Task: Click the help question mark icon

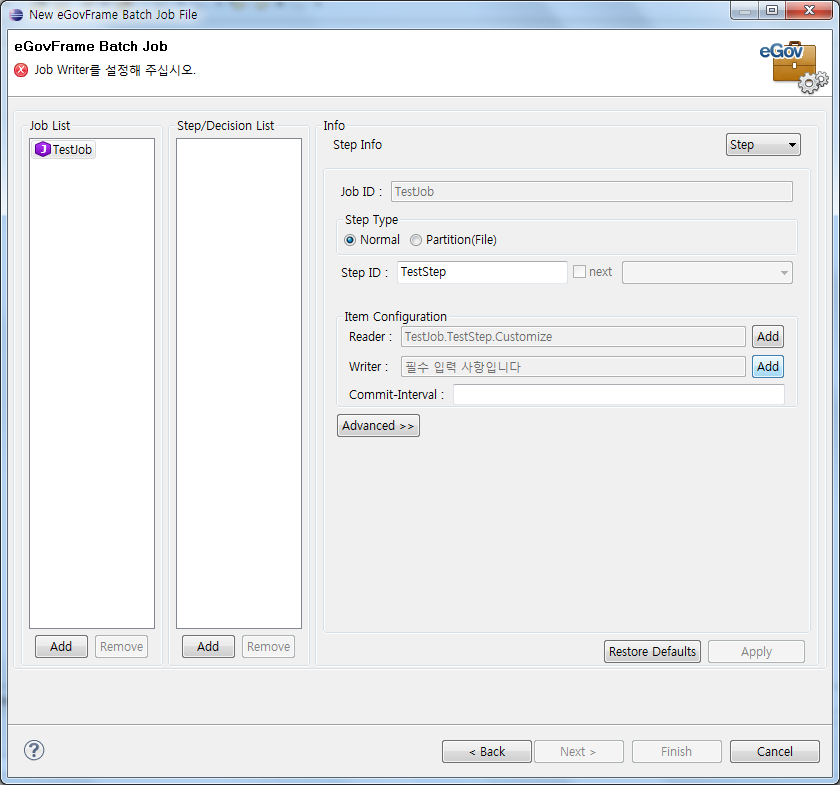Action: tap(34, 750)
